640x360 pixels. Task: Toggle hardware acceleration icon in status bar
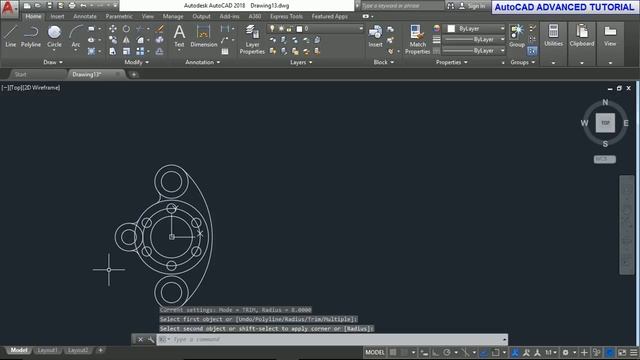(609, 352)
